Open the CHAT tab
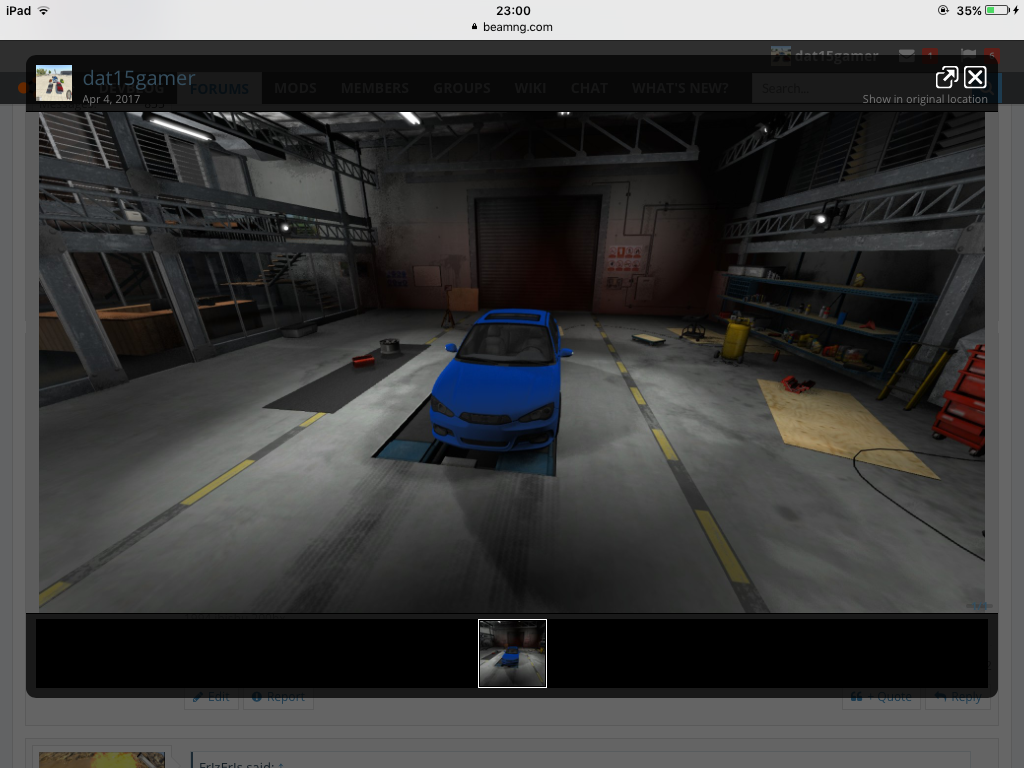 (589, 88)
